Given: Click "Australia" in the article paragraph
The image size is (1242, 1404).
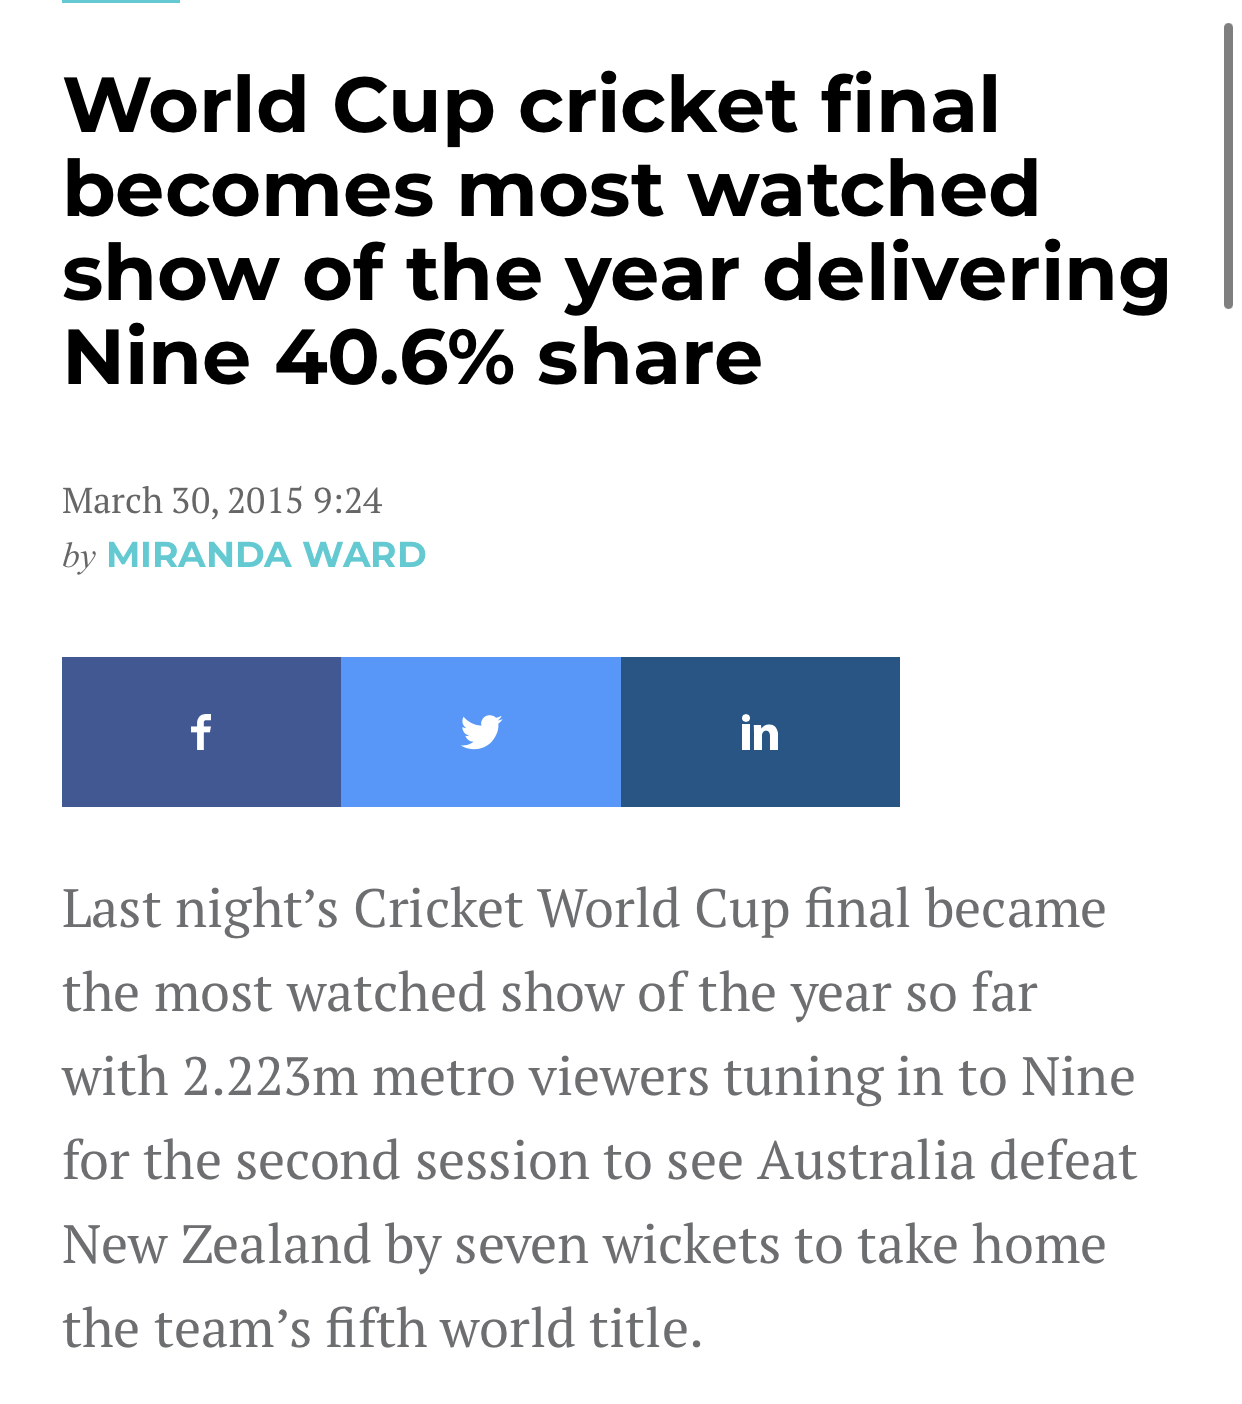Looking at the screenshot, I should (865, 1161).
